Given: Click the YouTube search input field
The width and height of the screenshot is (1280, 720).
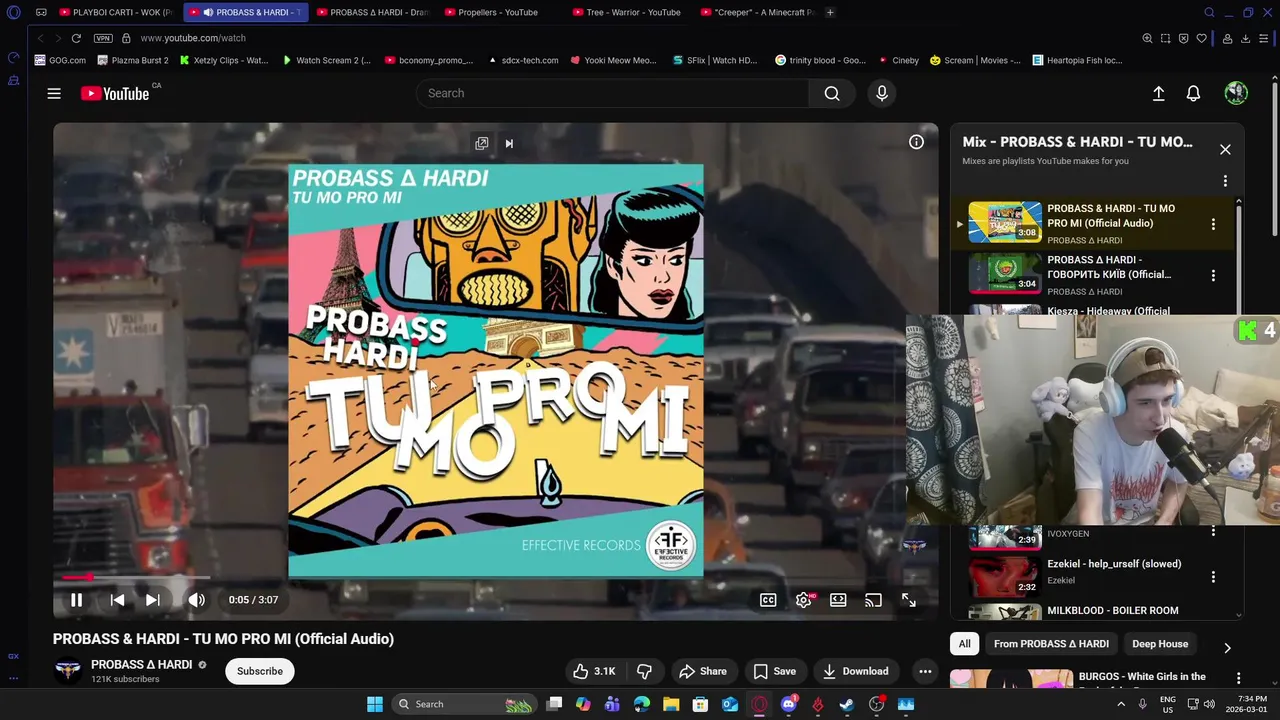Looking at the screenshot, I should point(612,93).
